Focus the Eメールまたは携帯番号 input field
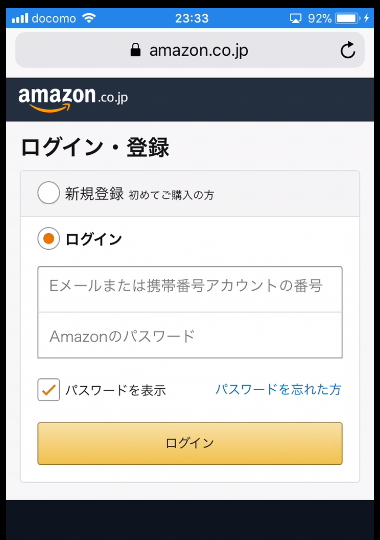Screen dimensions: 380x540 190,289
